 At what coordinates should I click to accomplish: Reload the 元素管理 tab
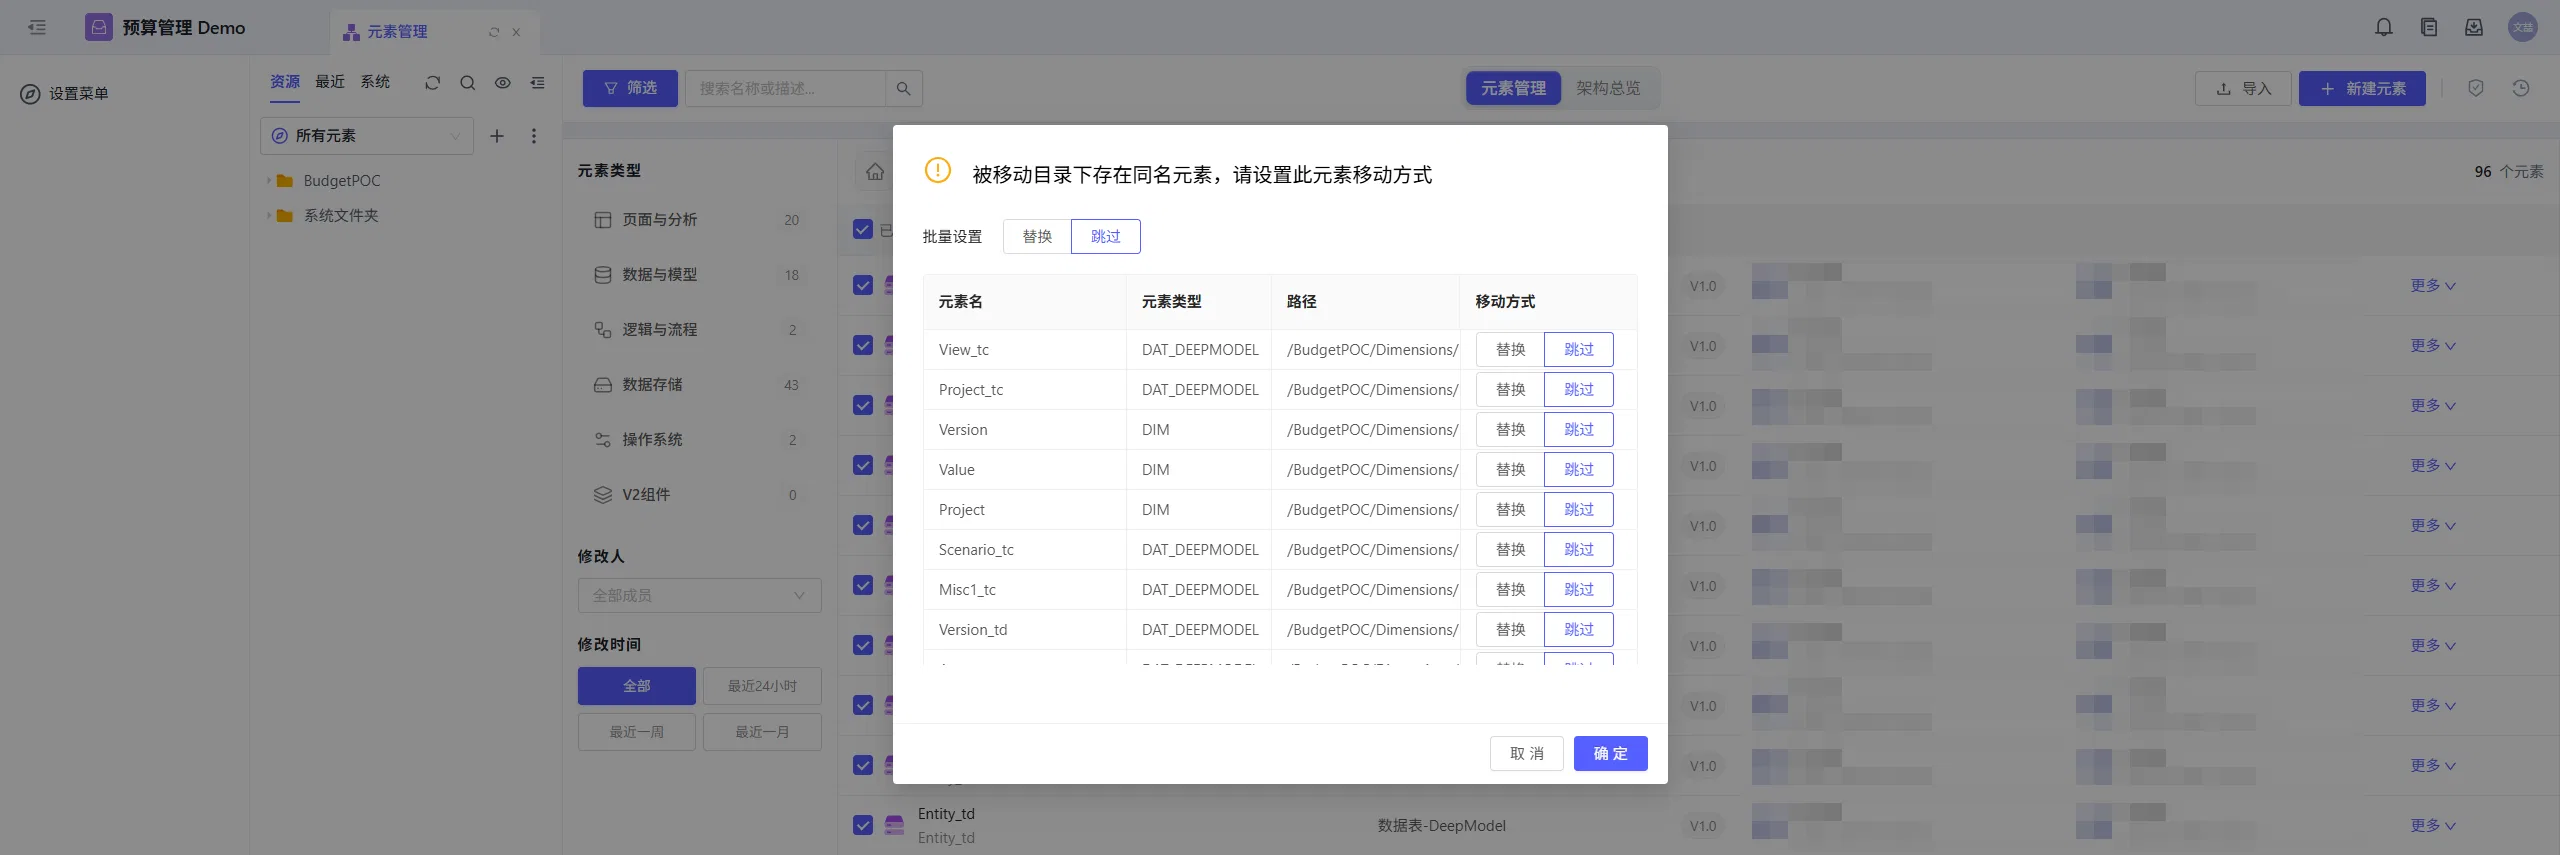click(494, 32)
